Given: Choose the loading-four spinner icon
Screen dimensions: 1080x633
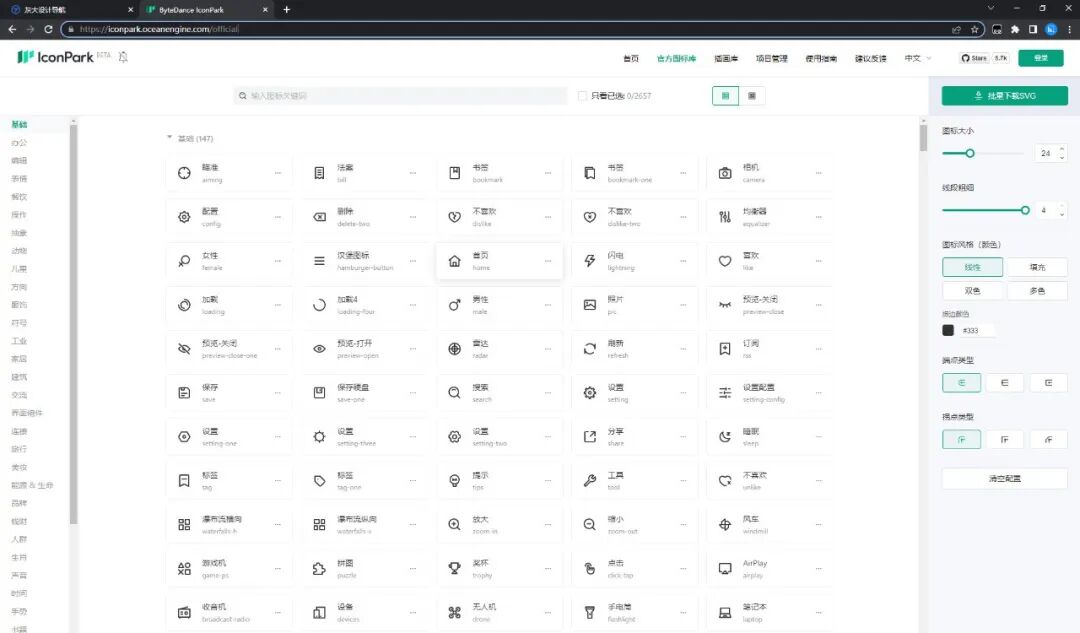Looking at the screenshot, I should 320,305.
